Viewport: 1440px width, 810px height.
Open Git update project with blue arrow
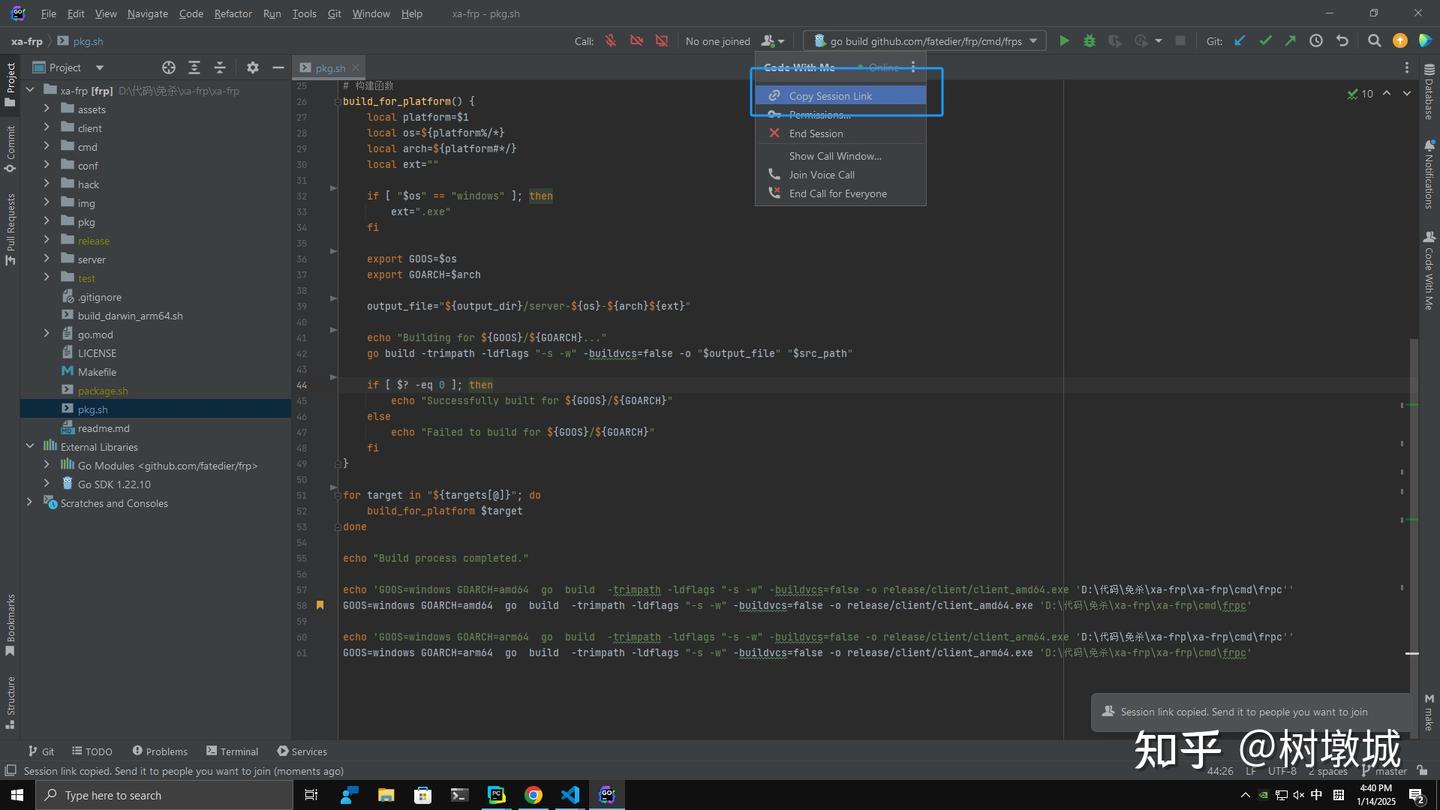coord(1240,40)
